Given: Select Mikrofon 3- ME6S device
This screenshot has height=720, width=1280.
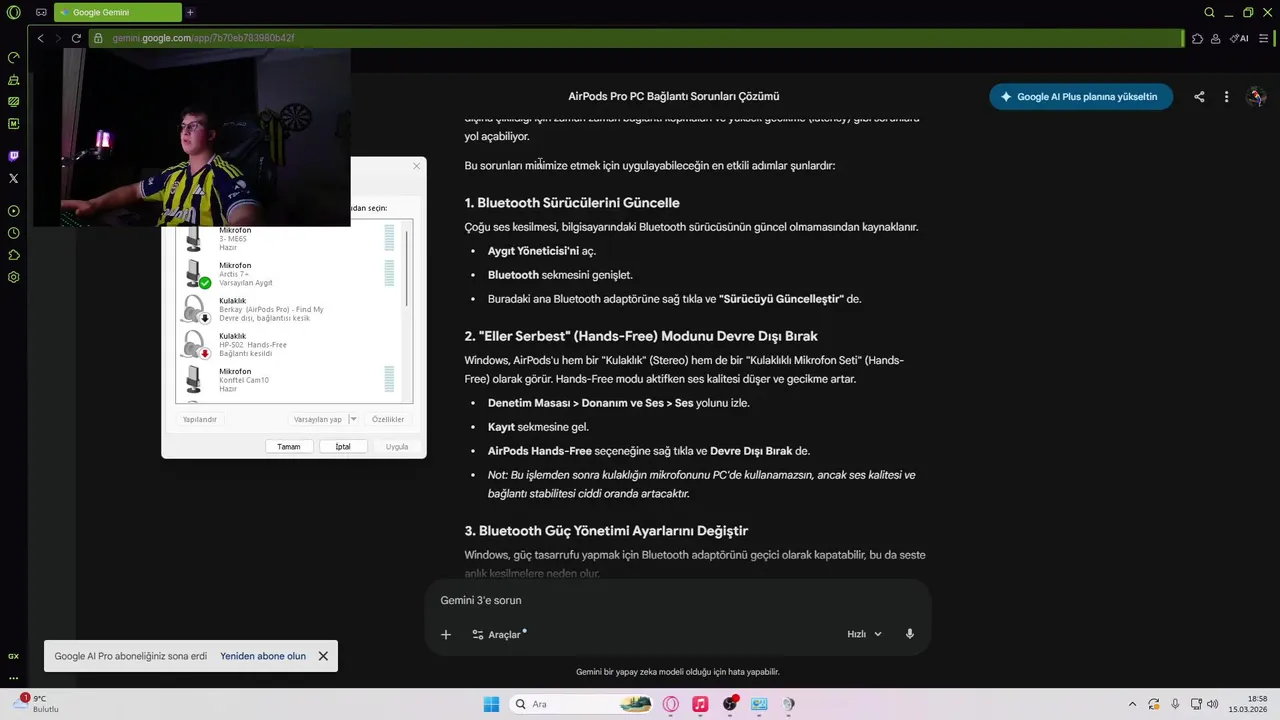Looking at the screenshot, I should point(290,239).
